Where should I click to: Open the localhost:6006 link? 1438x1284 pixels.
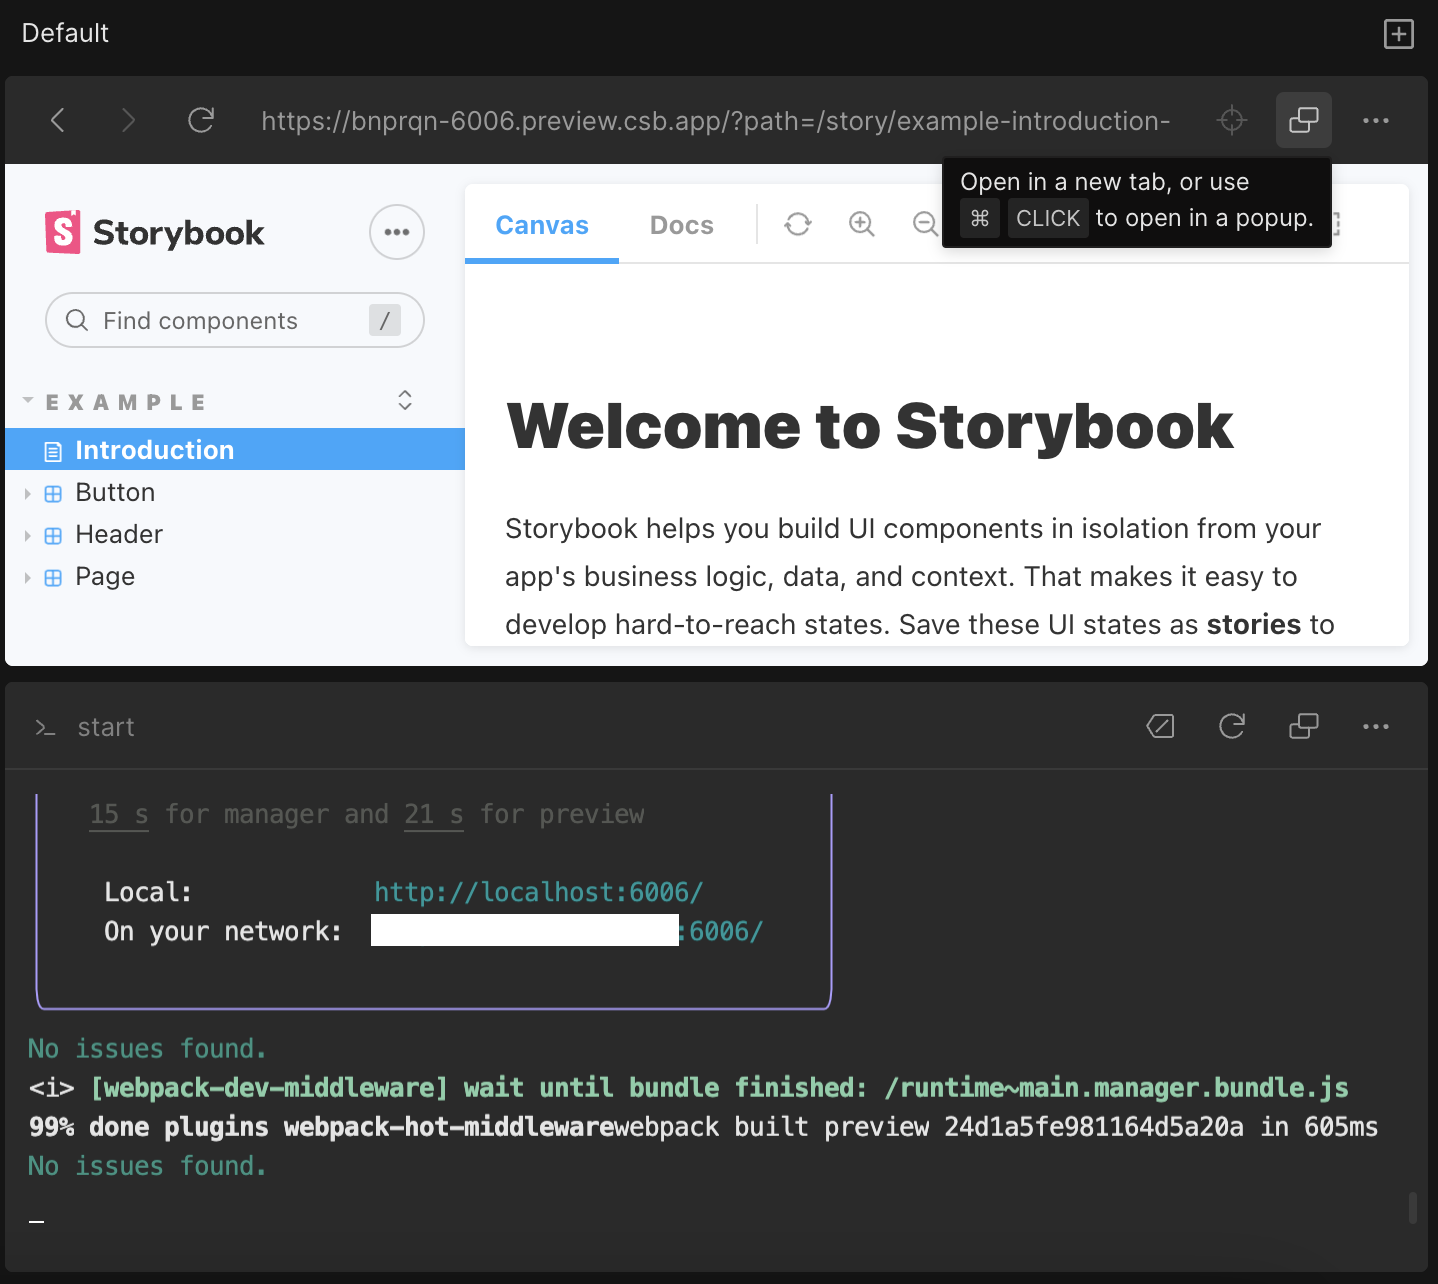(539, 892)
